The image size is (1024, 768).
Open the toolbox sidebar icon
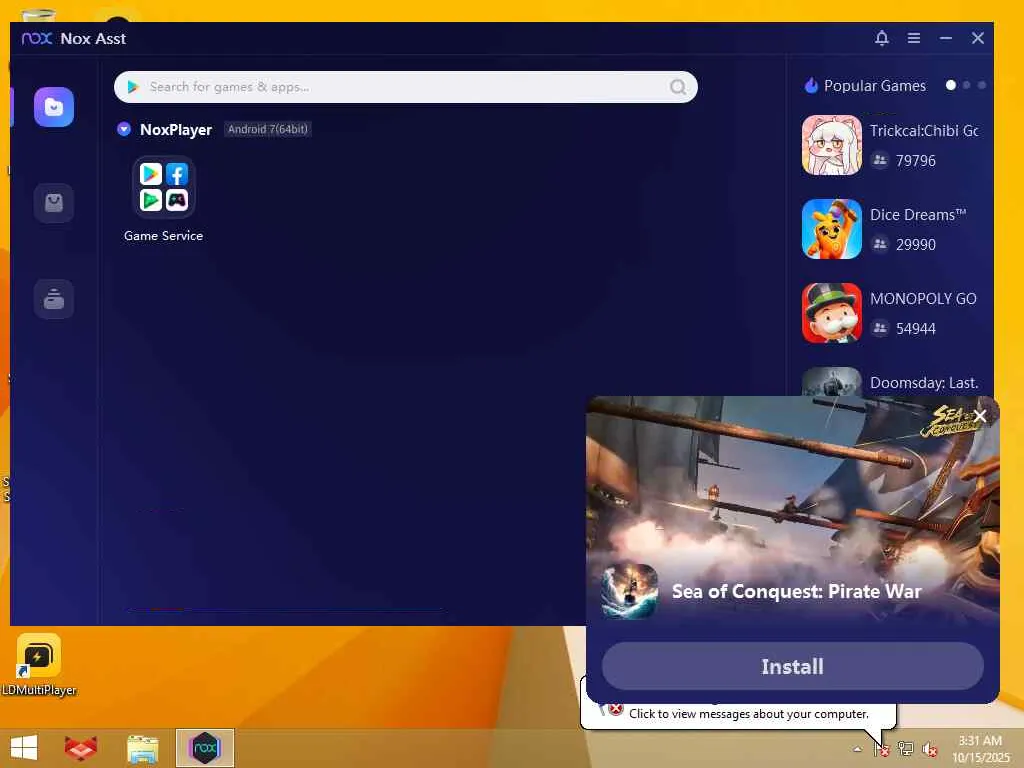pos(54,299)
